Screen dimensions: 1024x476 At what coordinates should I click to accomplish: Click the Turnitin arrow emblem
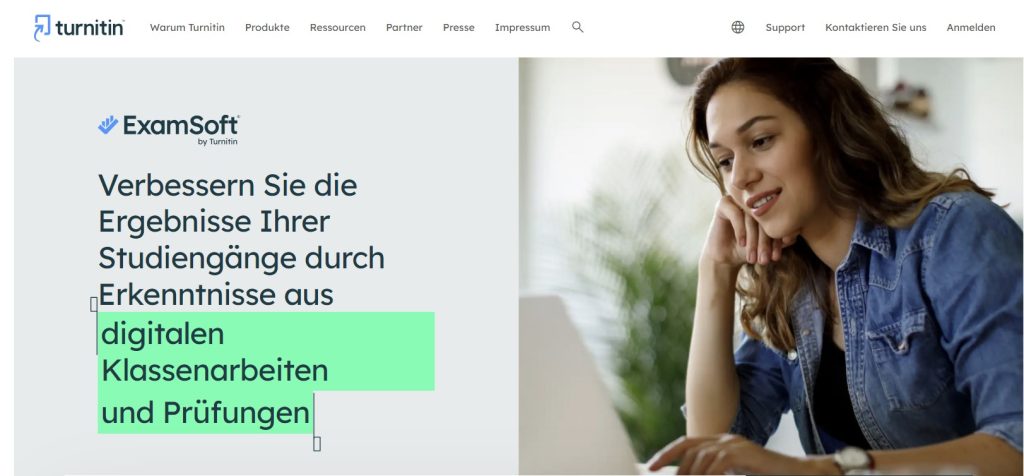[x=42, y=27]
